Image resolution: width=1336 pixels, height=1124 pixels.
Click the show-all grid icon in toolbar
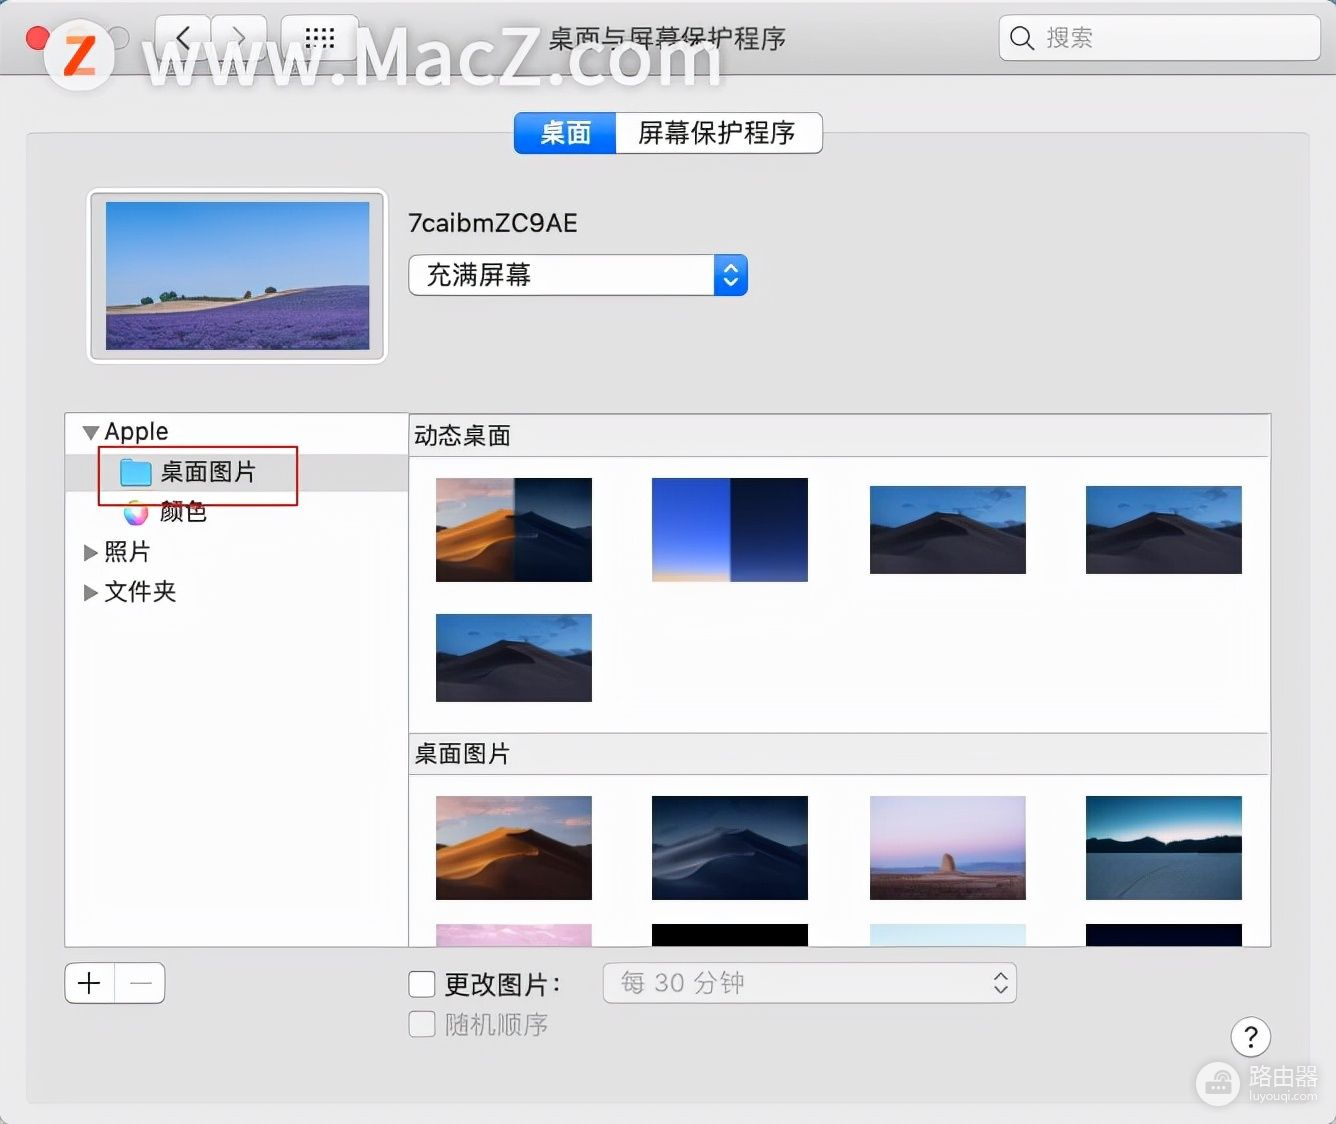(319, 38)
